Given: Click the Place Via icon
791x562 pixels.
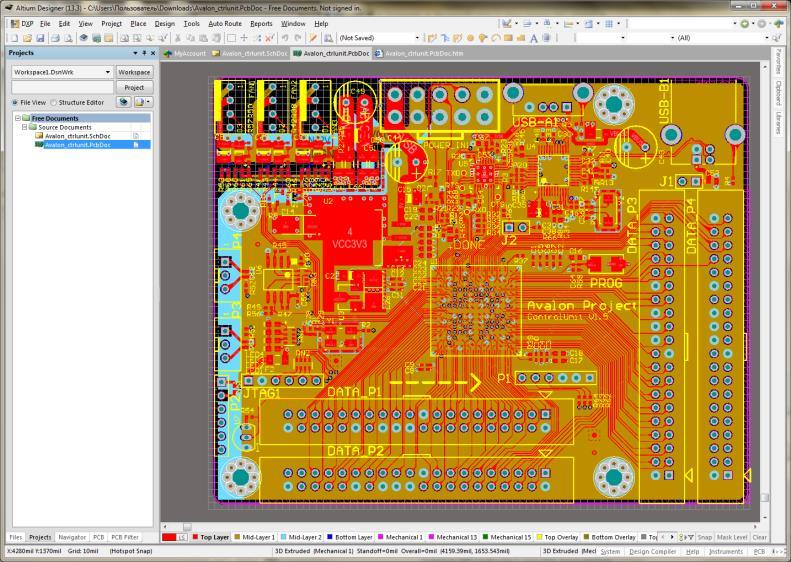Looking at the screenshot, I should coord(483,38).
